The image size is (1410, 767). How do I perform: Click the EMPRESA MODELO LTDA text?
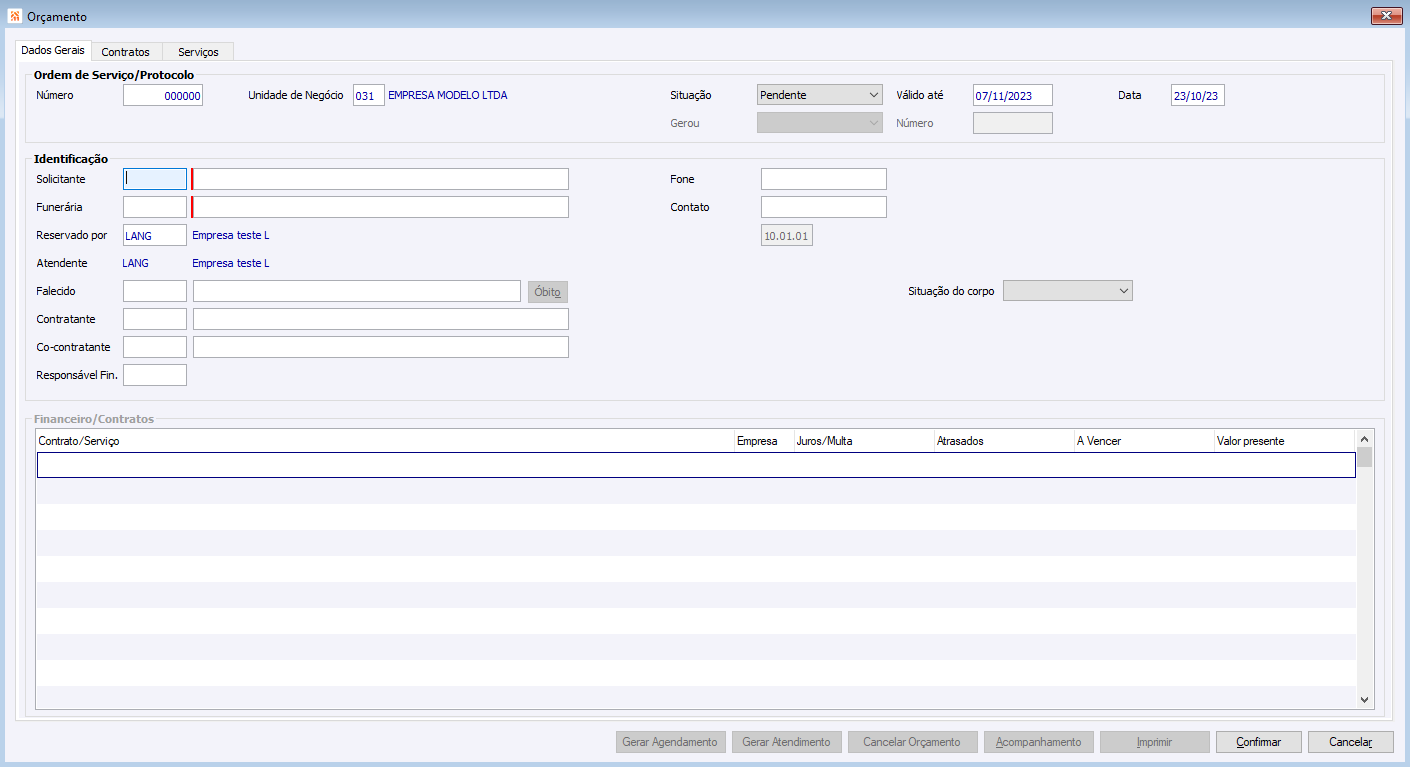(448, 96)
